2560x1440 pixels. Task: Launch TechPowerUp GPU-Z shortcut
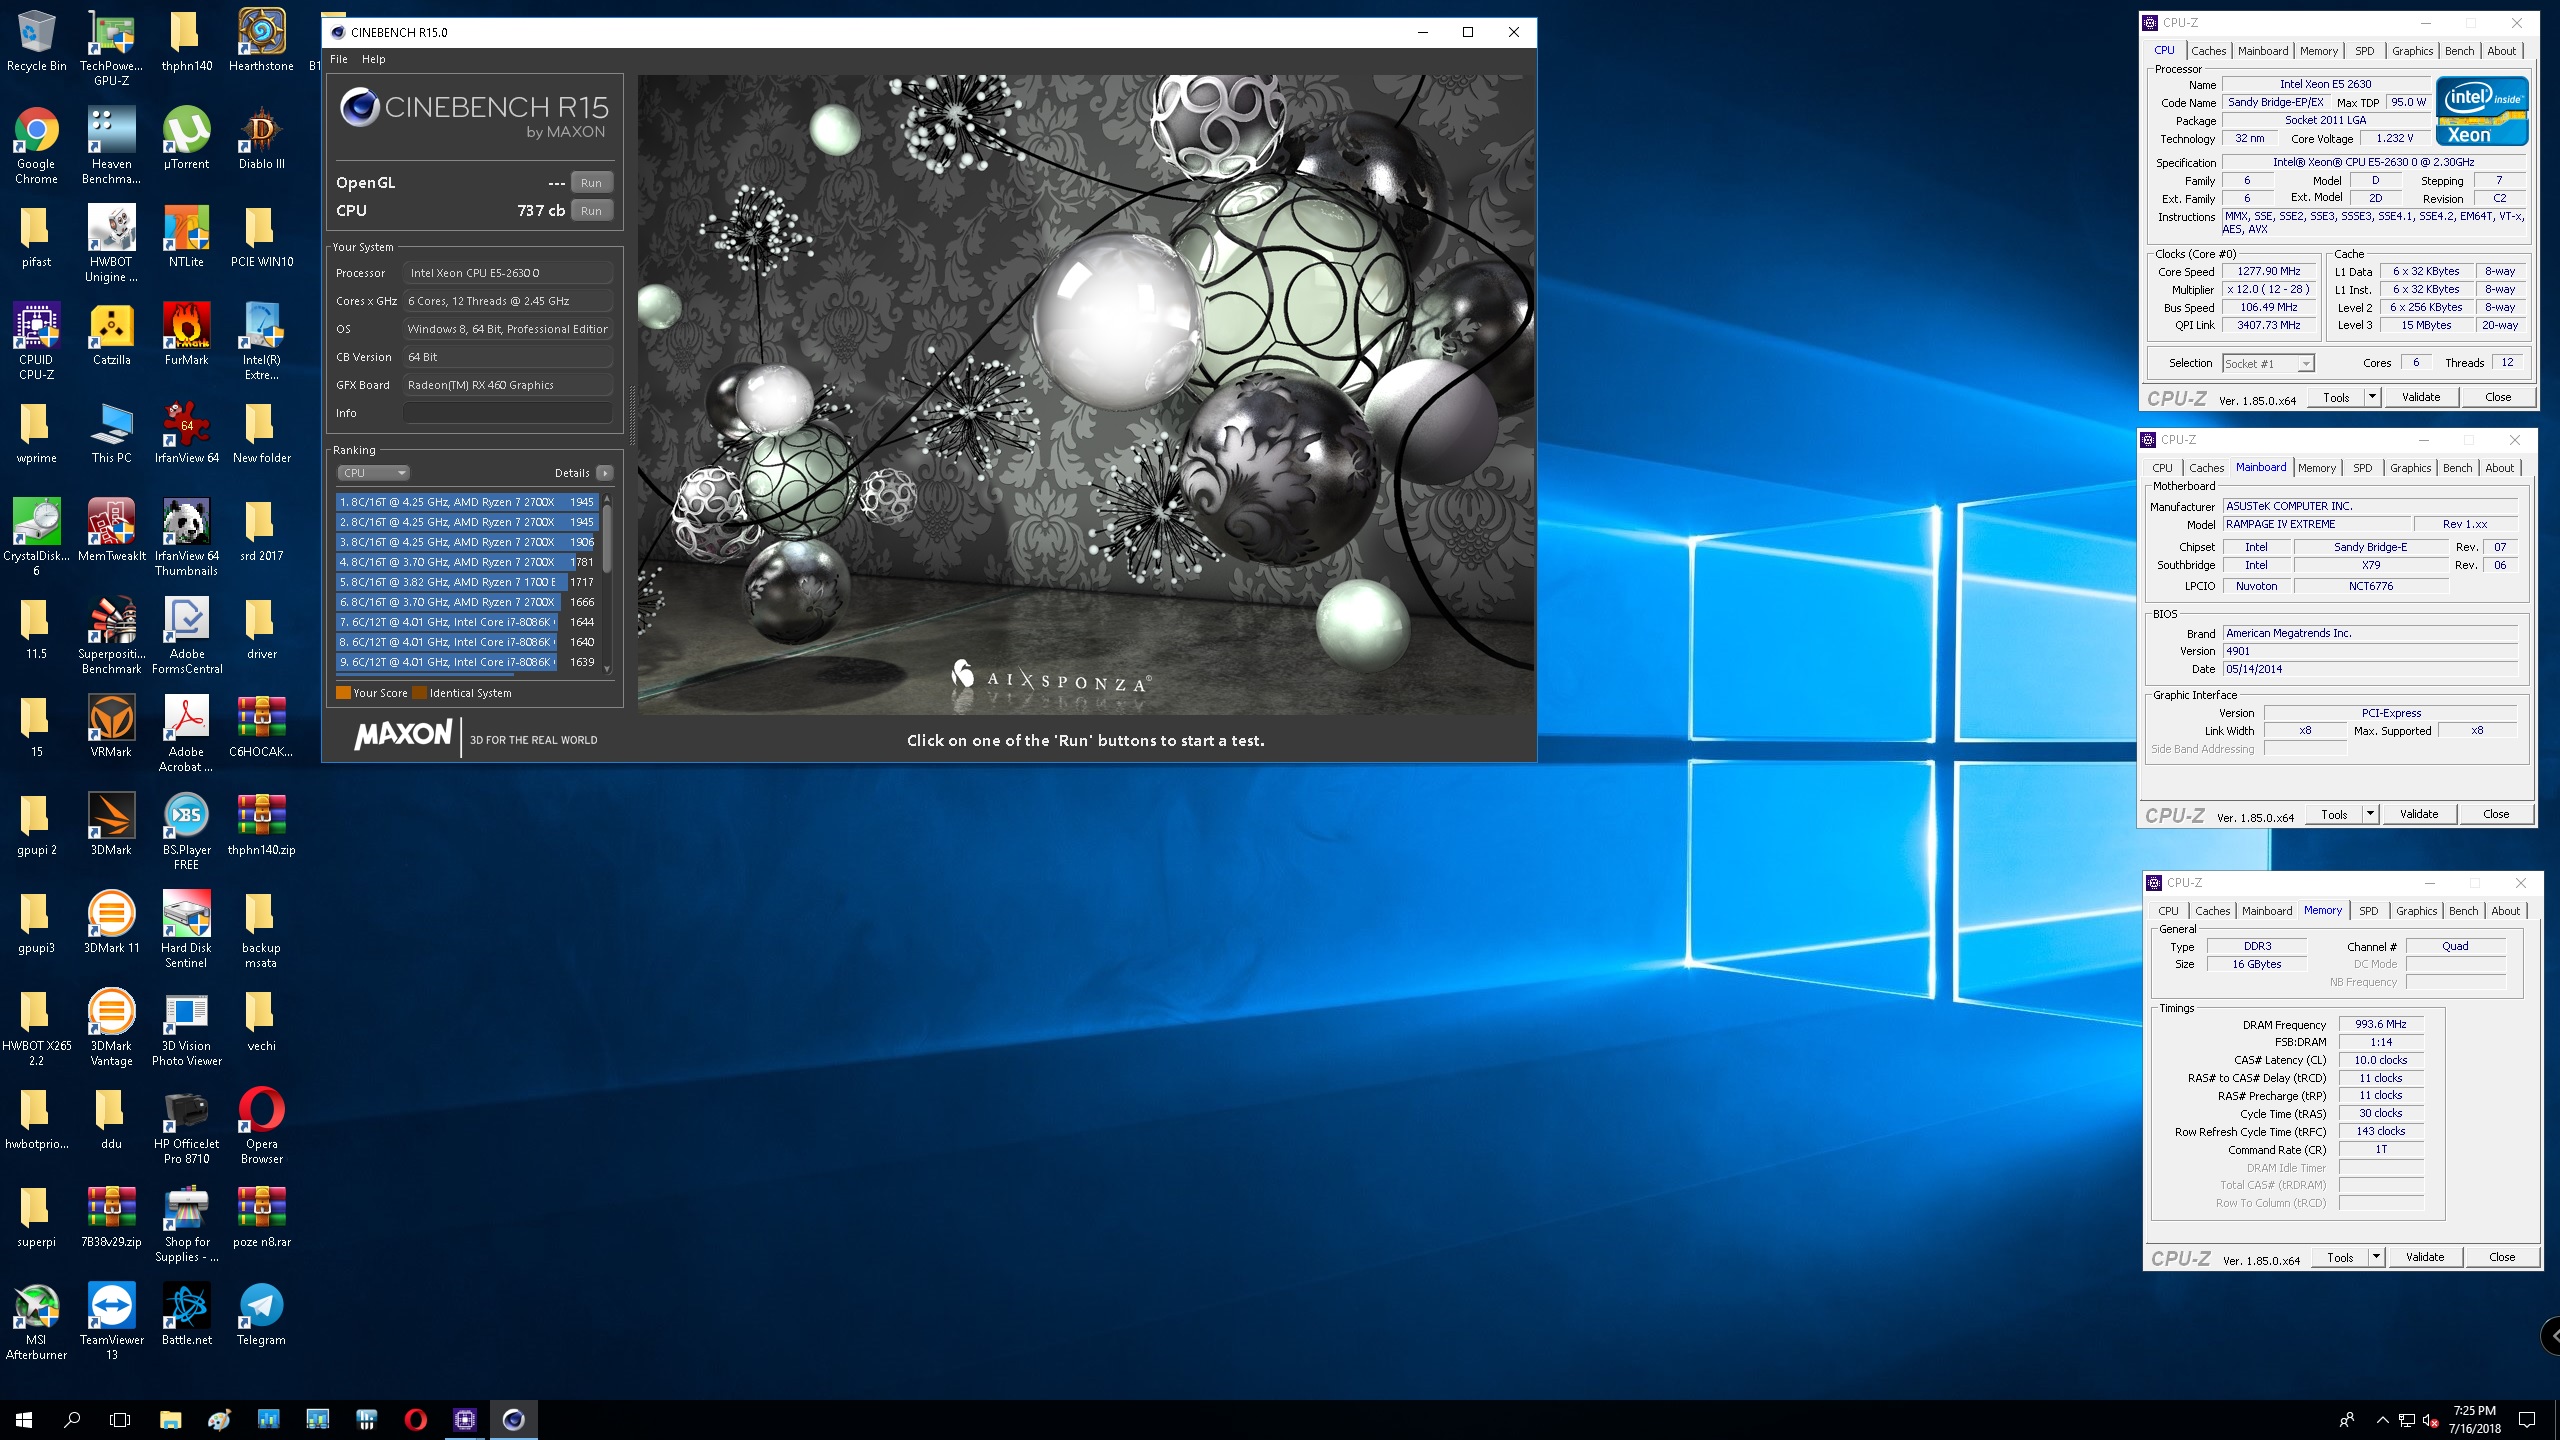111,48
